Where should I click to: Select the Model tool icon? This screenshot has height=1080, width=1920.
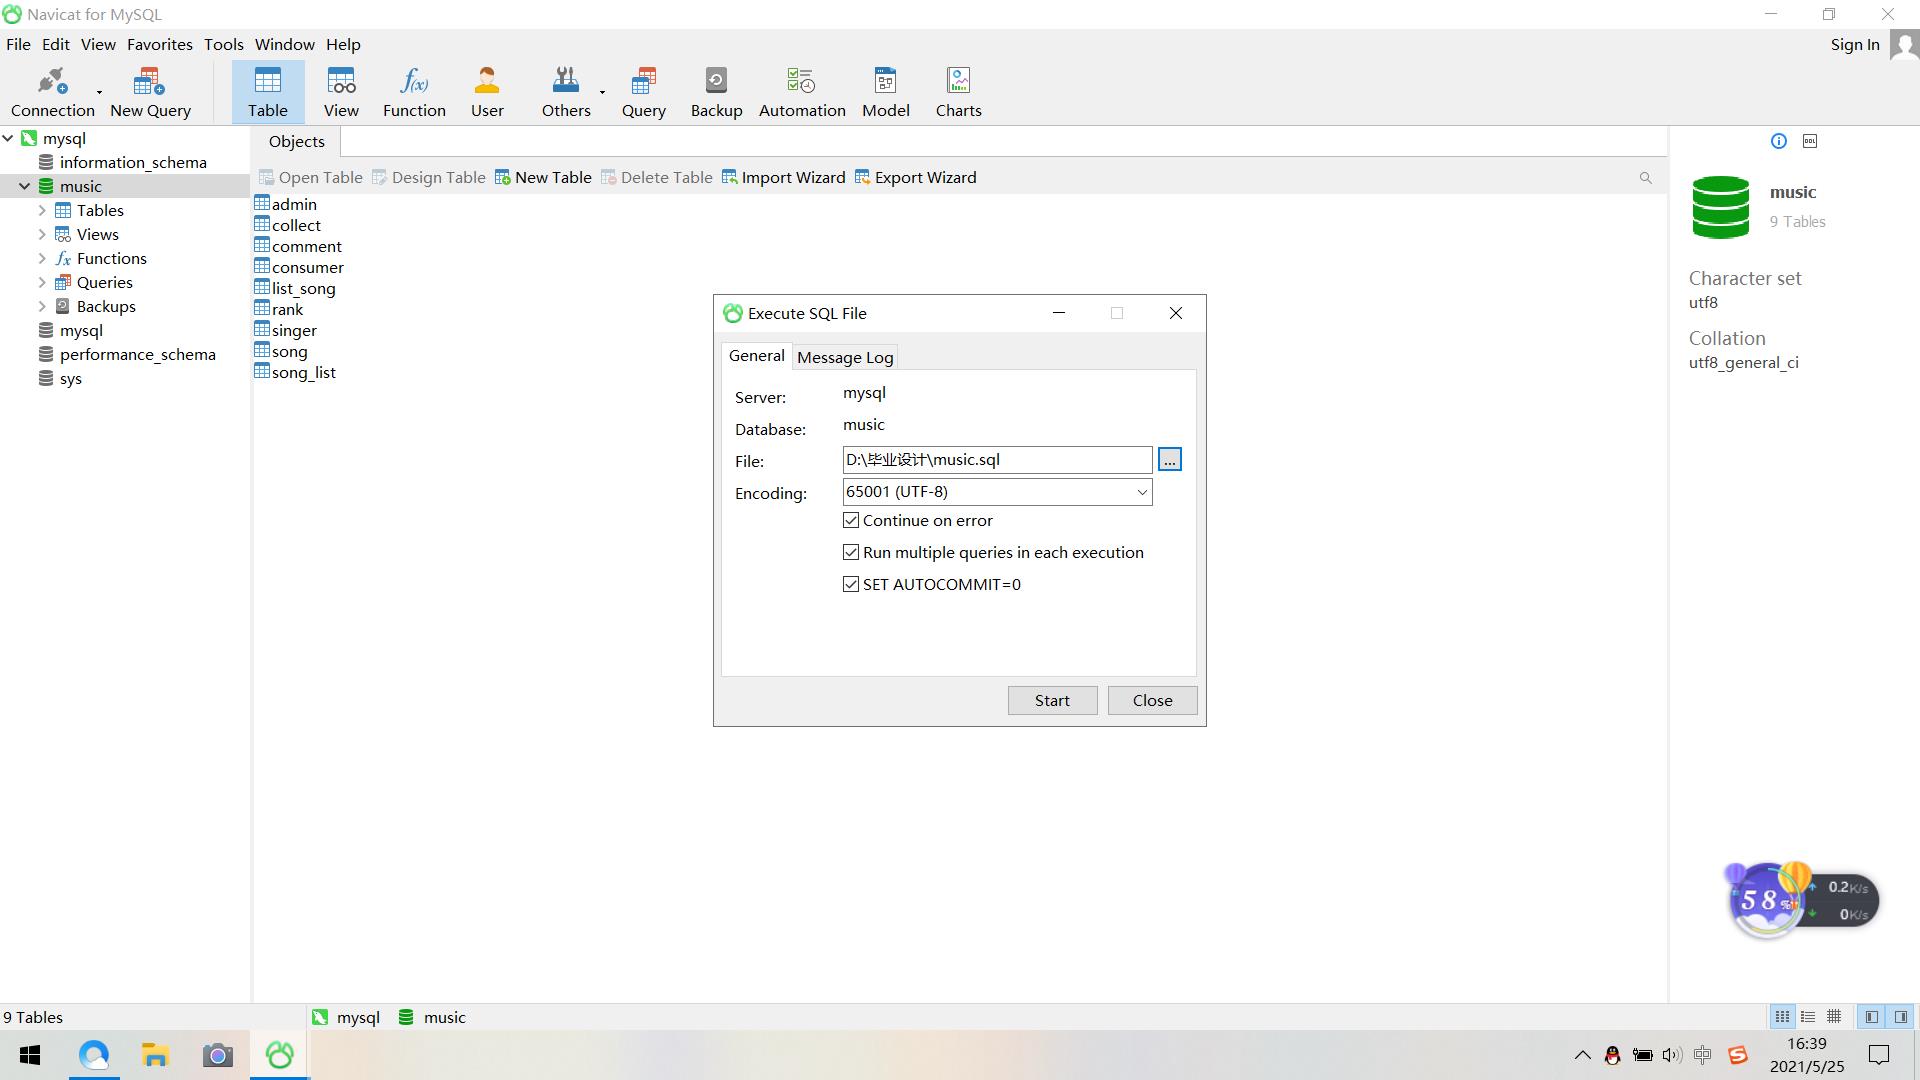[x=884, y=80]
